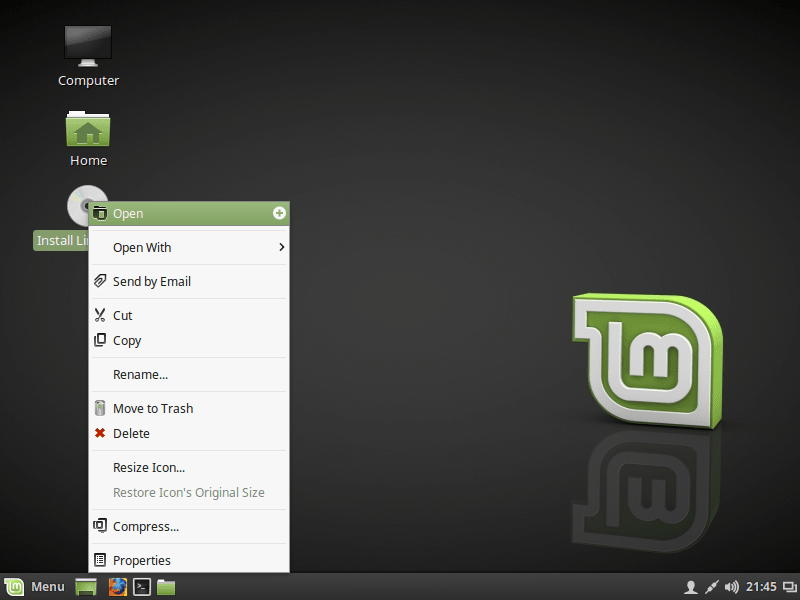Launch the Terminal from the panel

142,587
